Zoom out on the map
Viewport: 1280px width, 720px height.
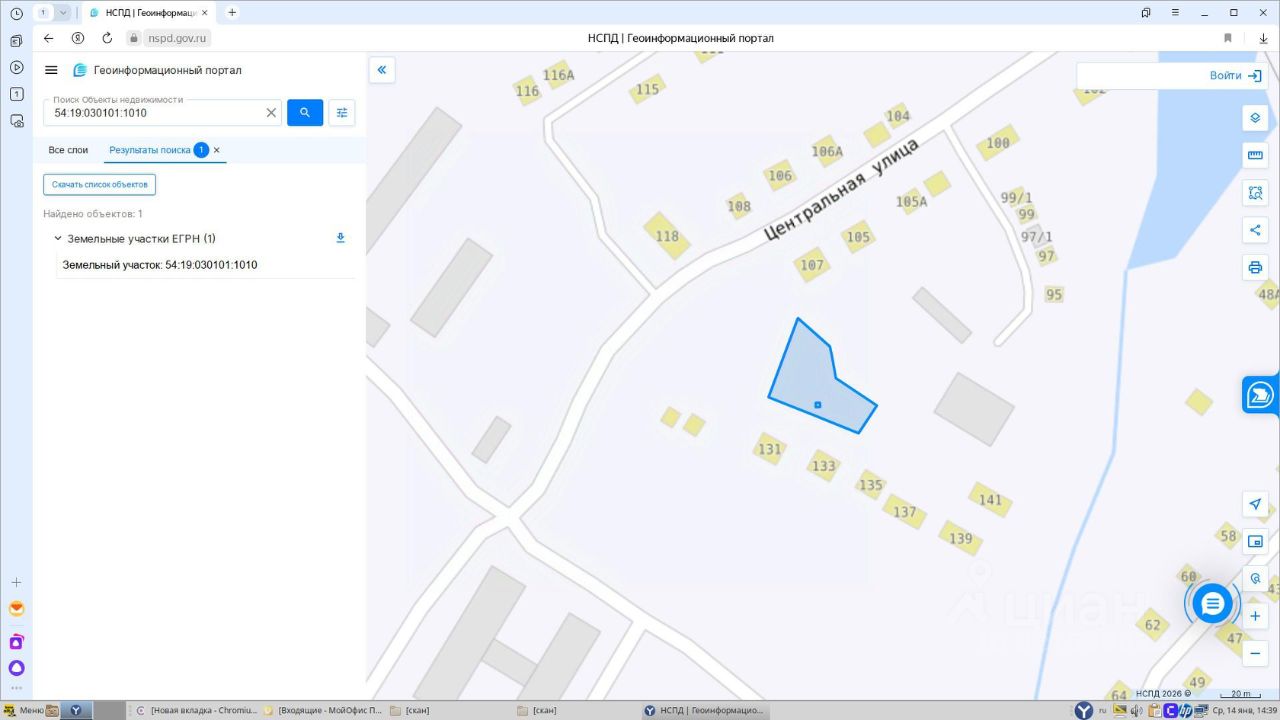click(x=1255, y=653)
